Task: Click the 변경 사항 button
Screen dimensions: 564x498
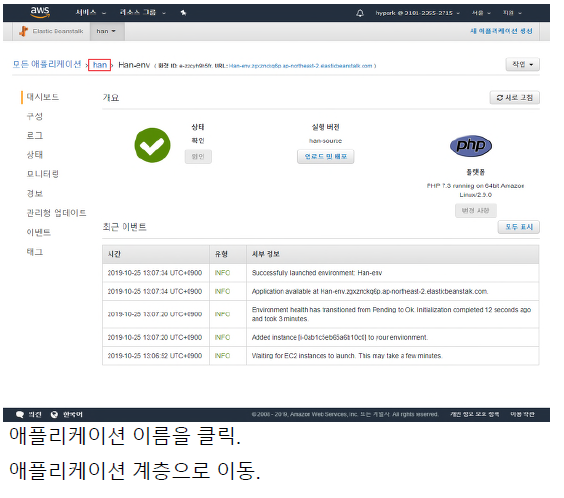Action: (476, 211)
